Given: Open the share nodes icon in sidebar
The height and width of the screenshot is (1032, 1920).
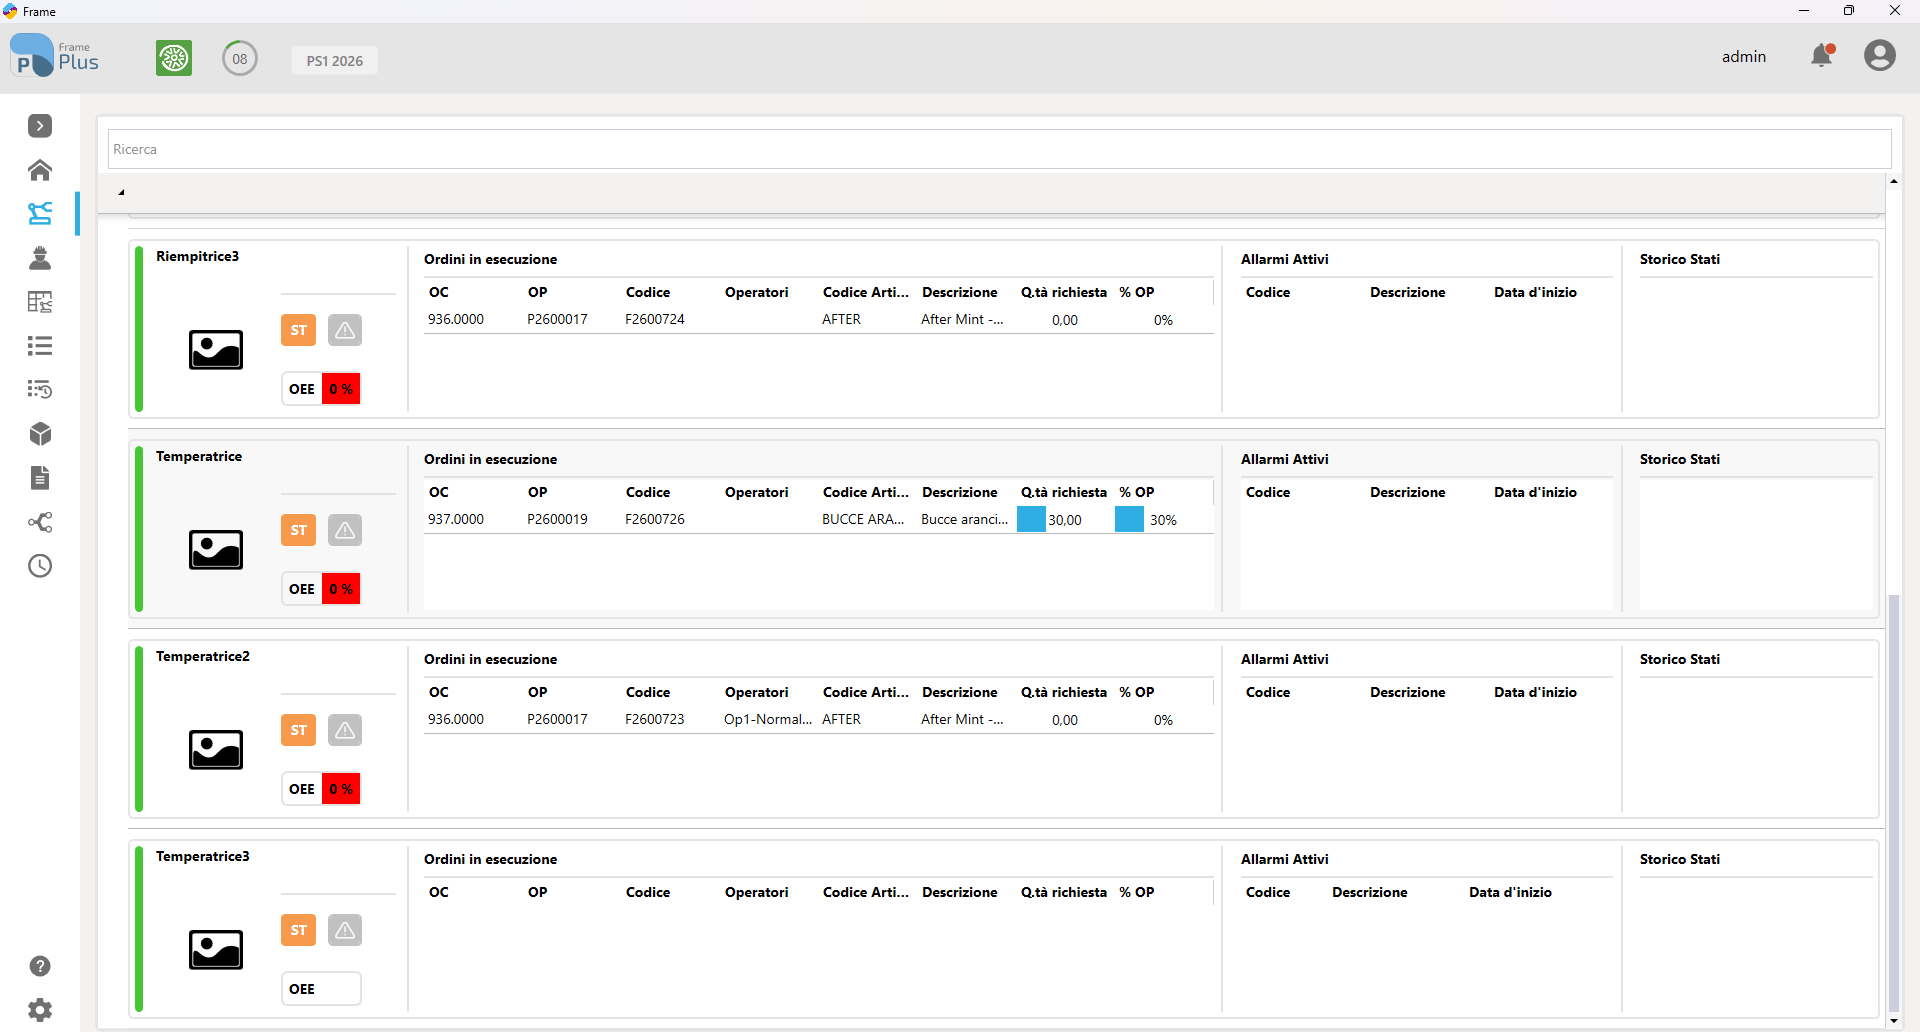Looking at the screenshot, I should (x=40, y=522).
